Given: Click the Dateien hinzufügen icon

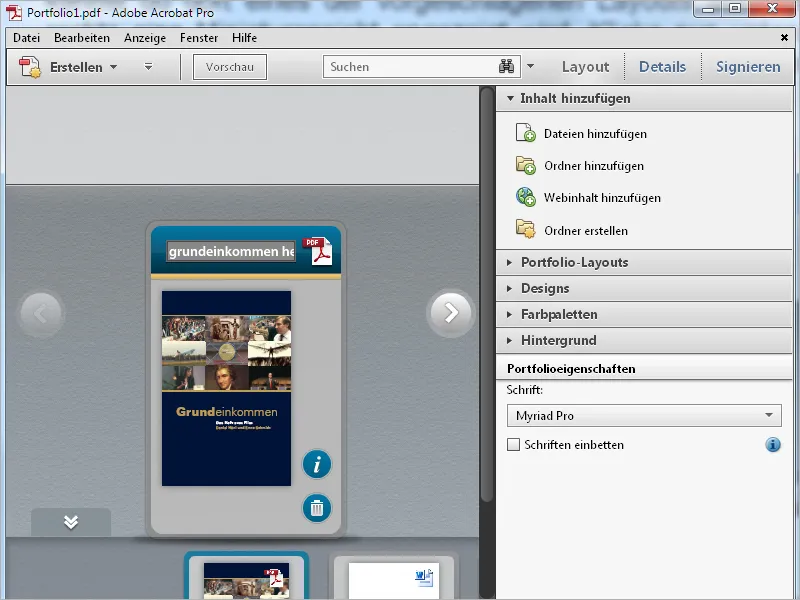Looking at the screenshot, I should (x=526, y=133).
